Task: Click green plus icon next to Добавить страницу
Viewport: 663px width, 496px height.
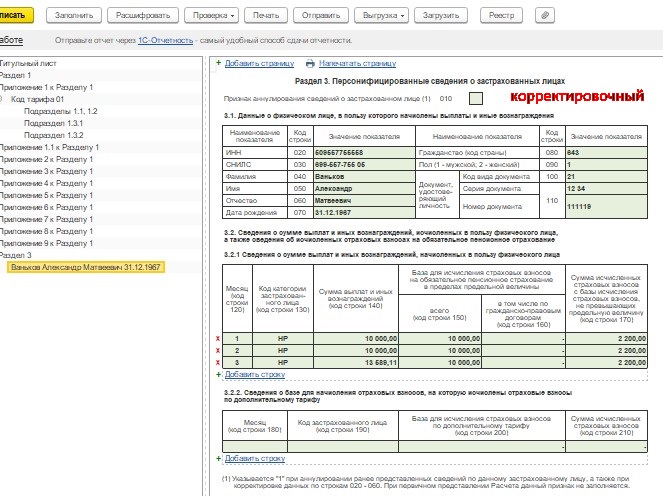Action: (x=219, y=63)
